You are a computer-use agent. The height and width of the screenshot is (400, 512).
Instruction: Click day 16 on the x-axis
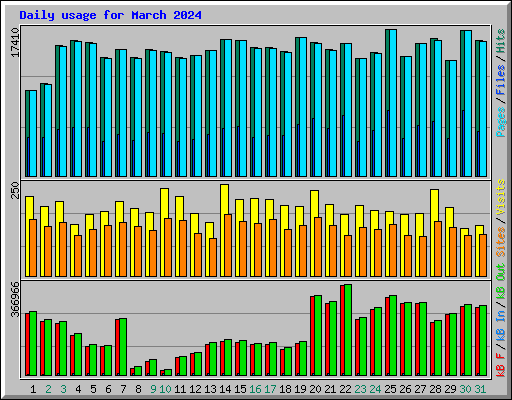point(255,389)
